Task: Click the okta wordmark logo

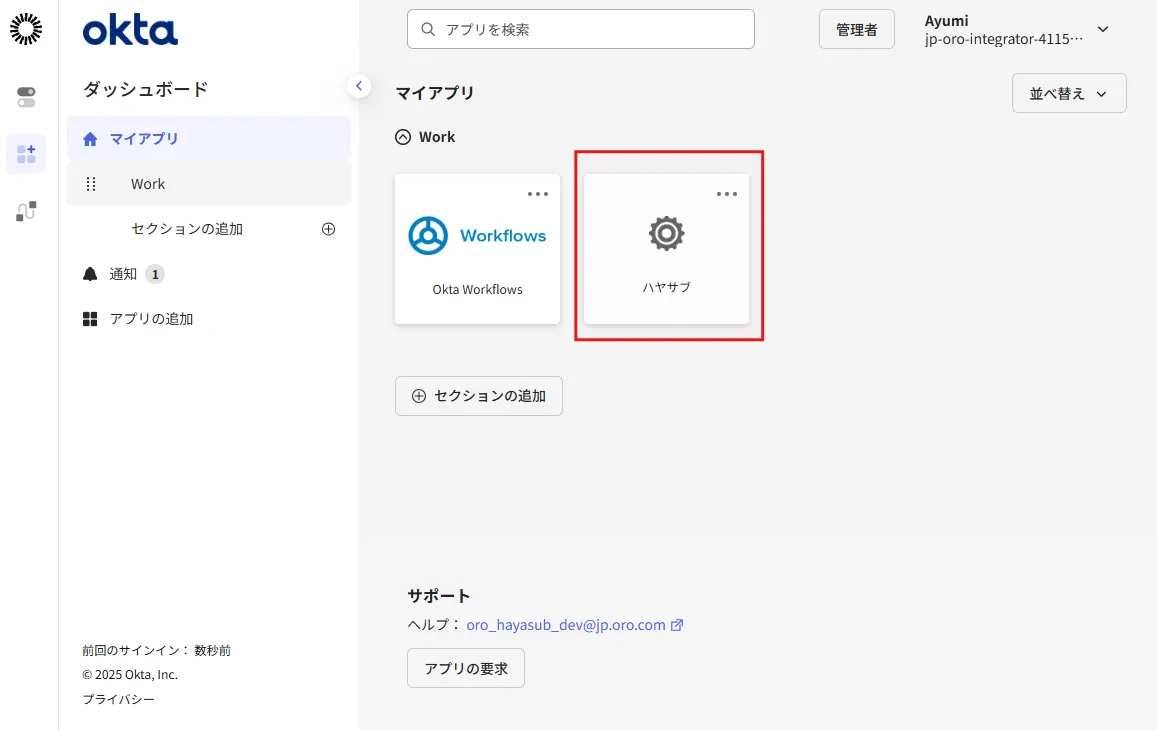Action: click(x=130, y=30)
